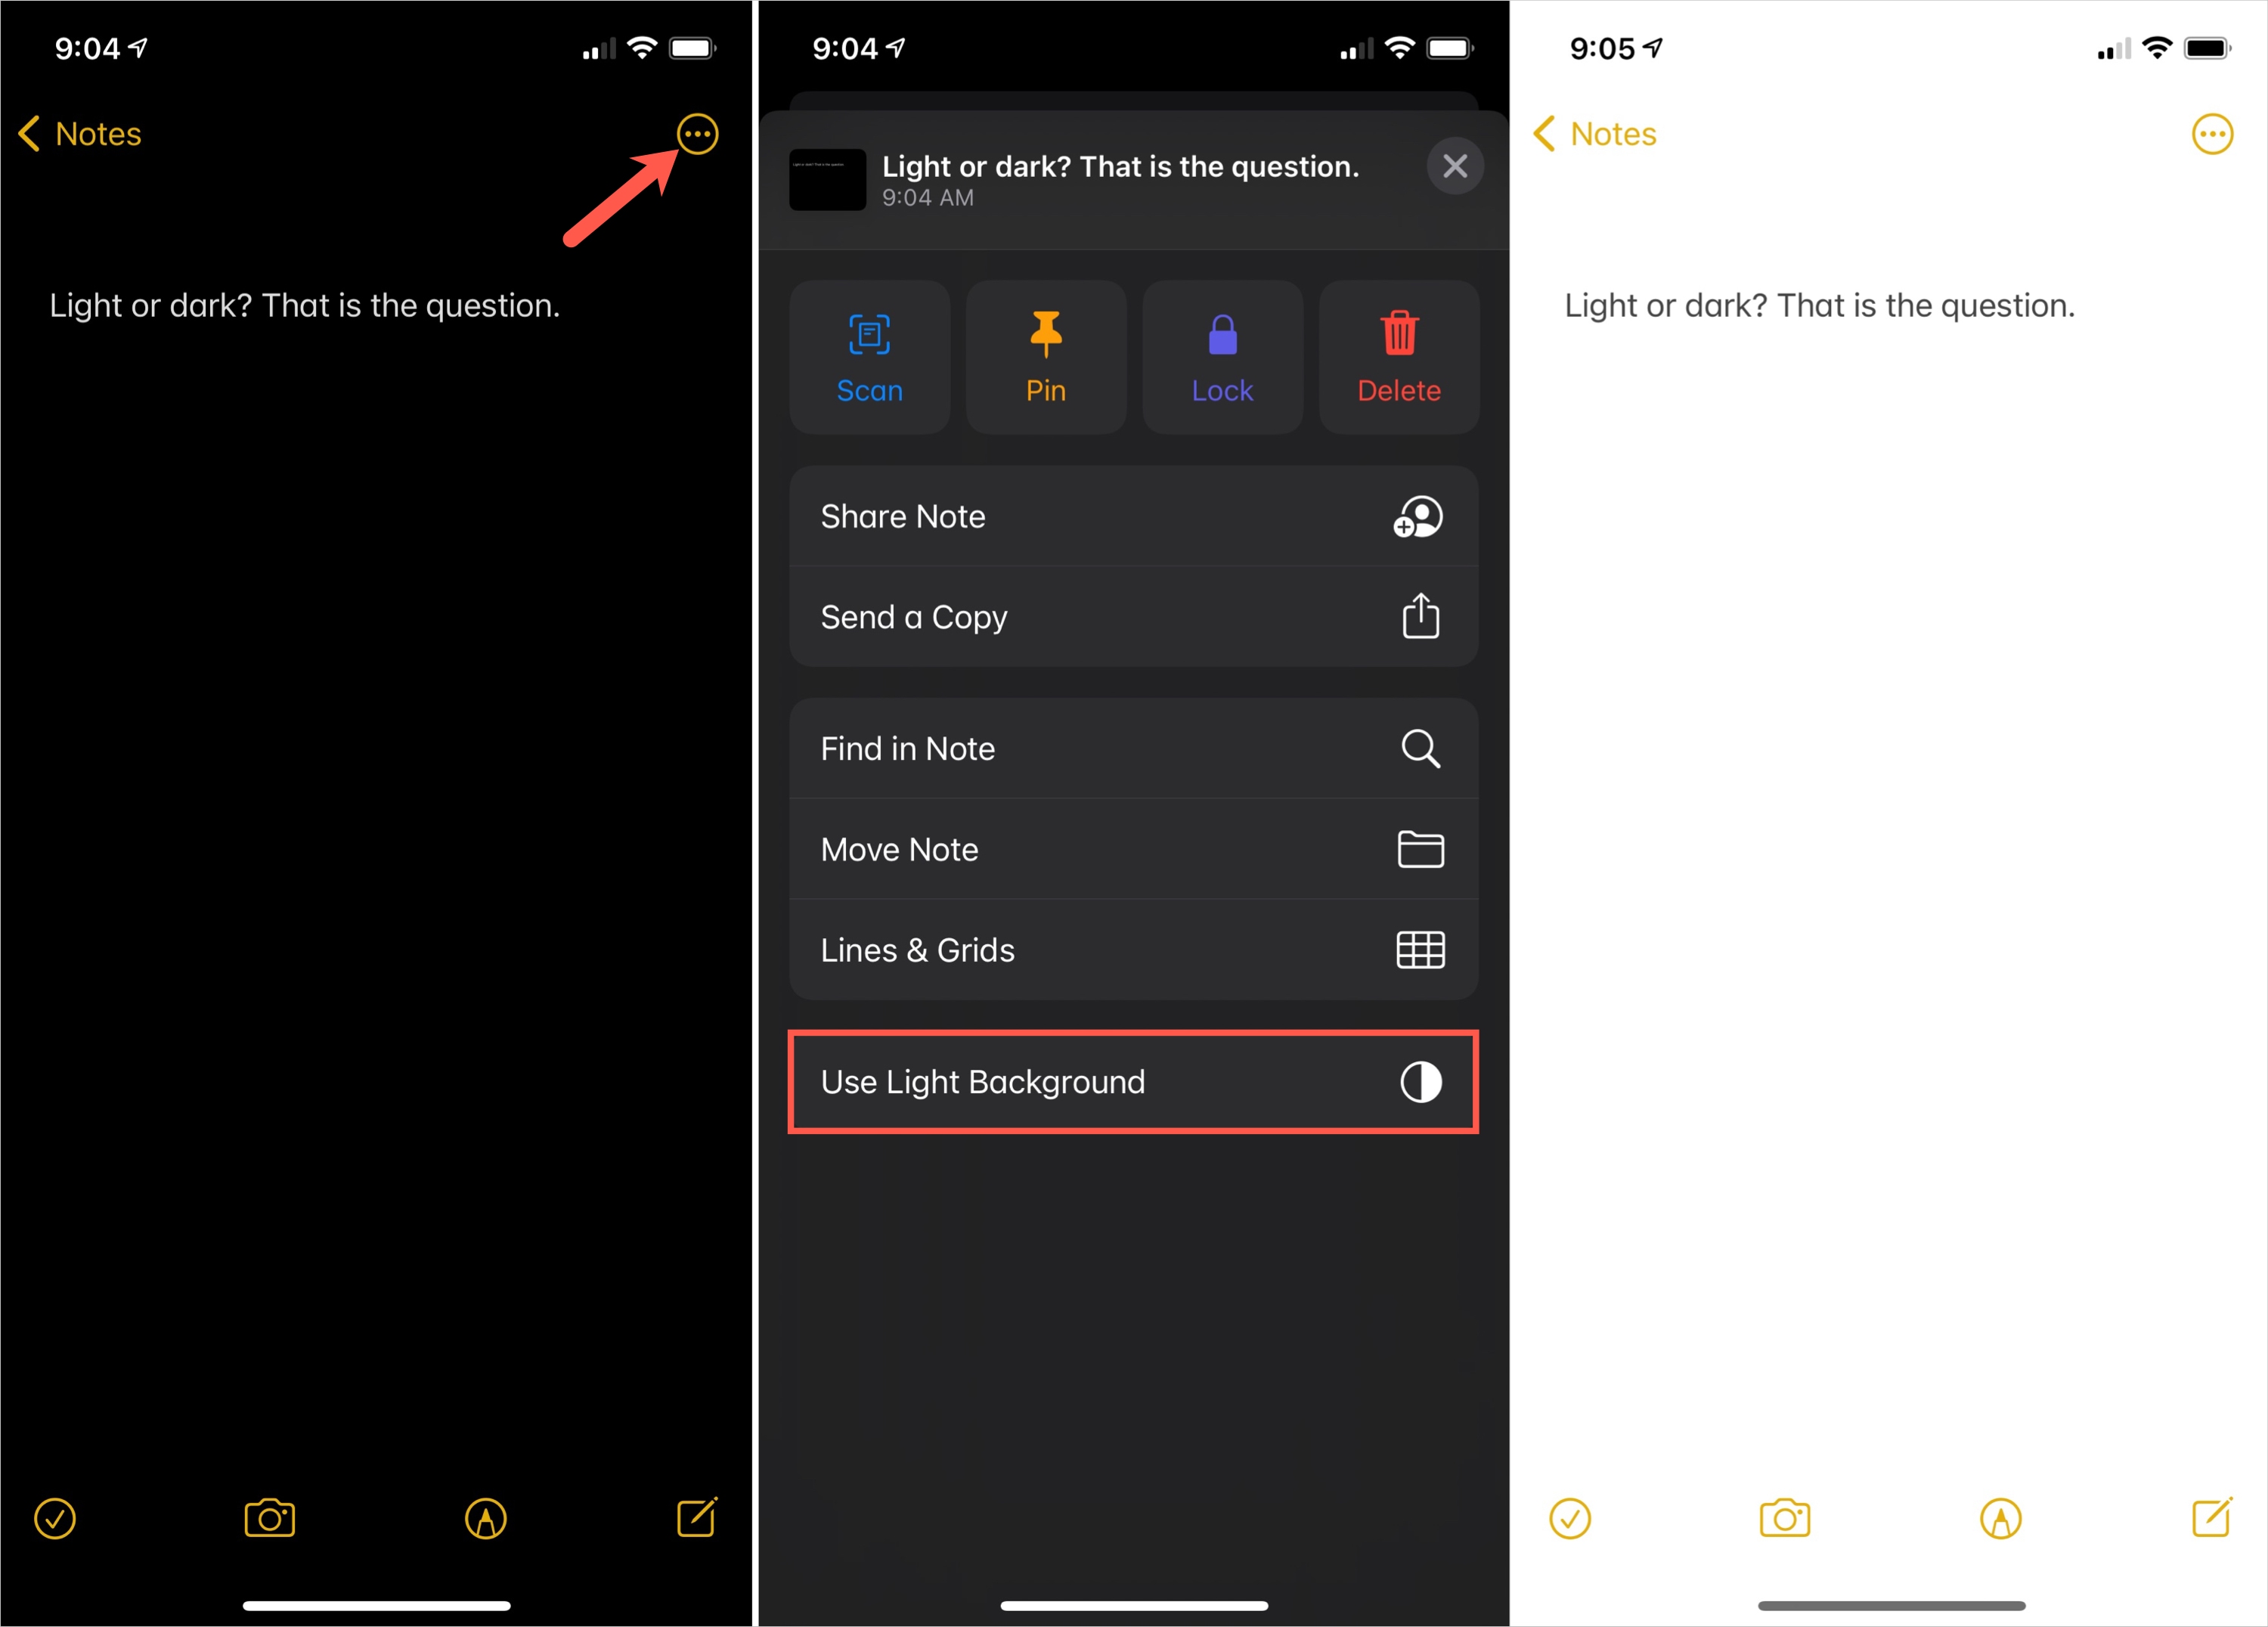Select Lines & Grids option
This screenshot has width=2268, height=1627.
point(1134,949)
